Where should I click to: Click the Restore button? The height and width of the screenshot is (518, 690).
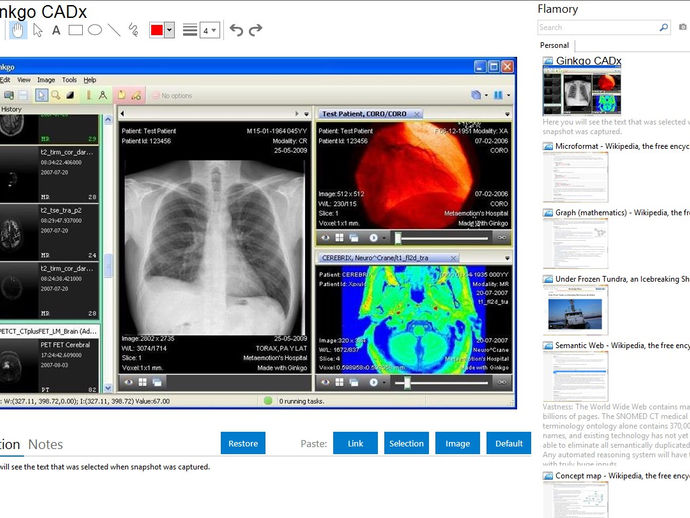point(243,443)
